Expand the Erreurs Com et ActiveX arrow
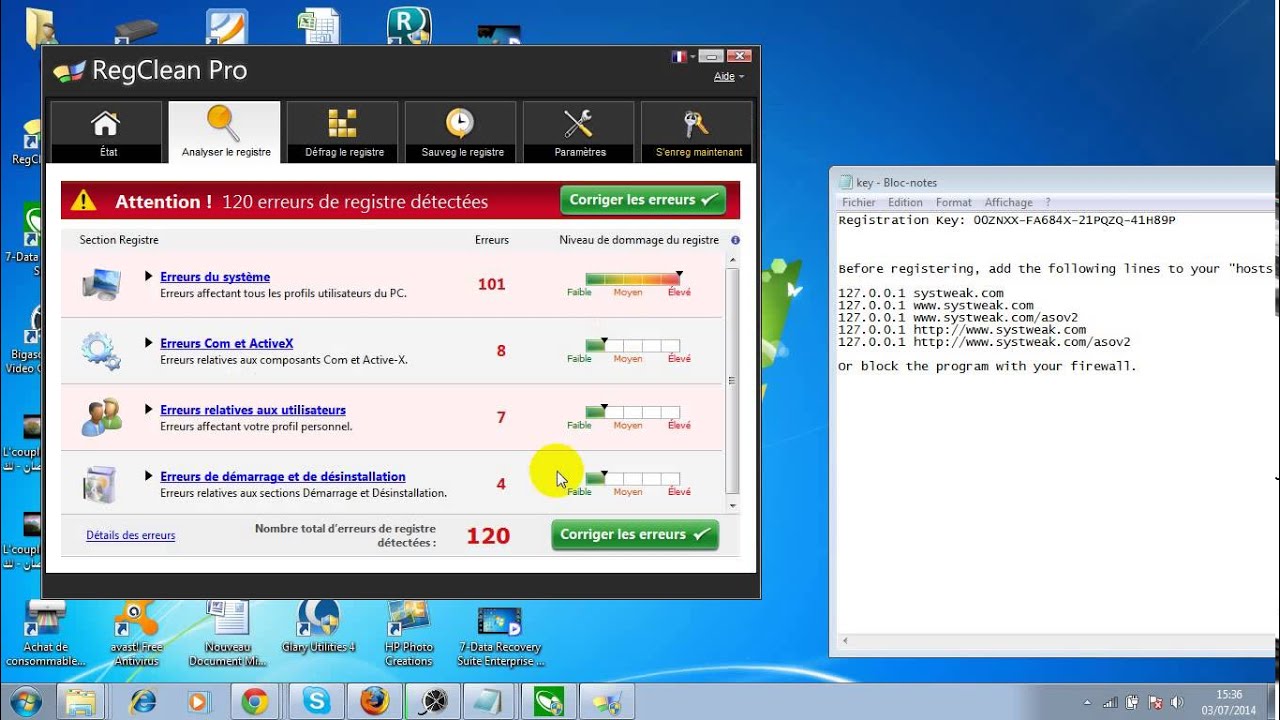The image size is (1280, 720). 148,343
